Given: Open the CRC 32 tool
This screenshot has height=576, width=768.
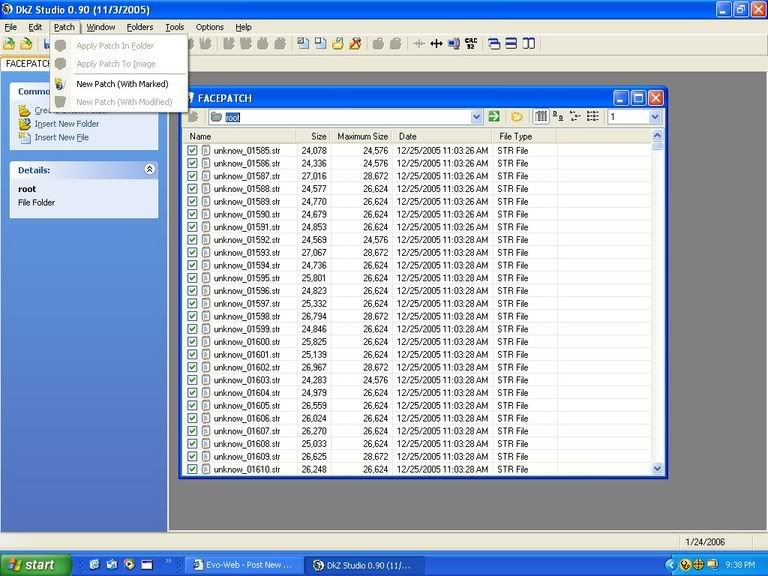Looking at the screenshot, I should point(471,44).
